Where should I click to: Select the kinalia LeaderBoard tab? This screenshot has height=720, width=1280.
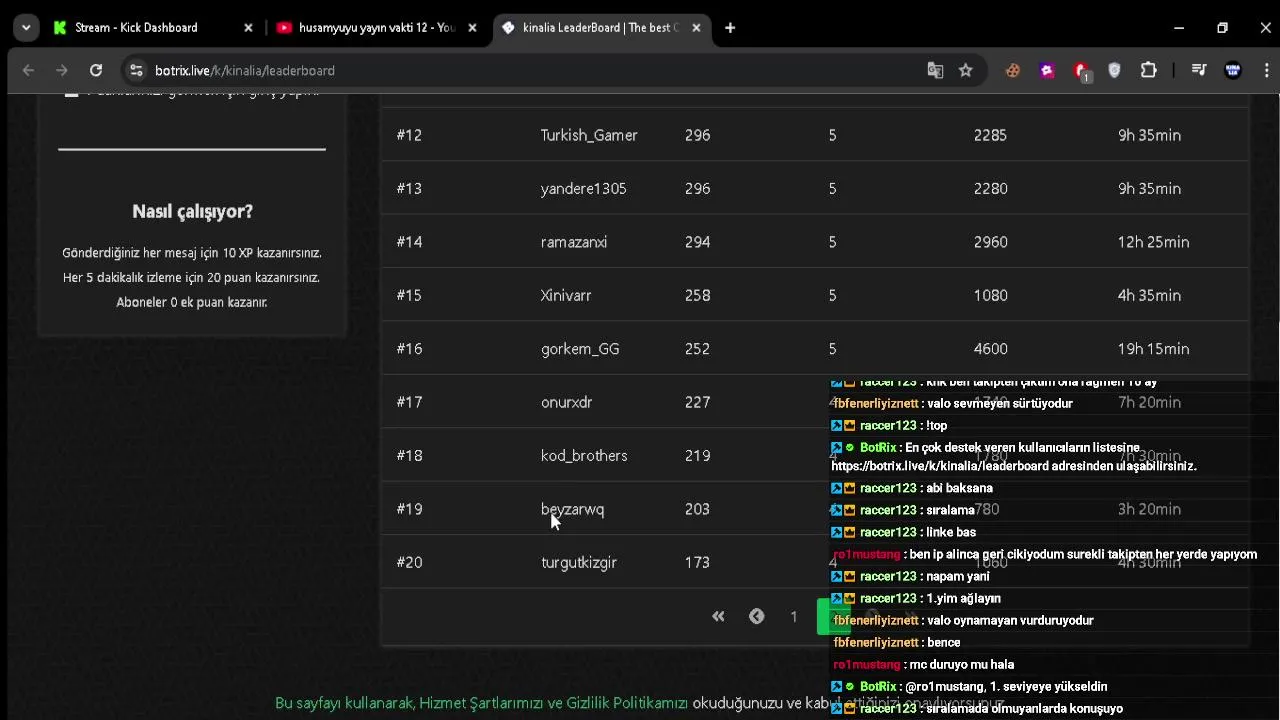click(x=601, y=28)
